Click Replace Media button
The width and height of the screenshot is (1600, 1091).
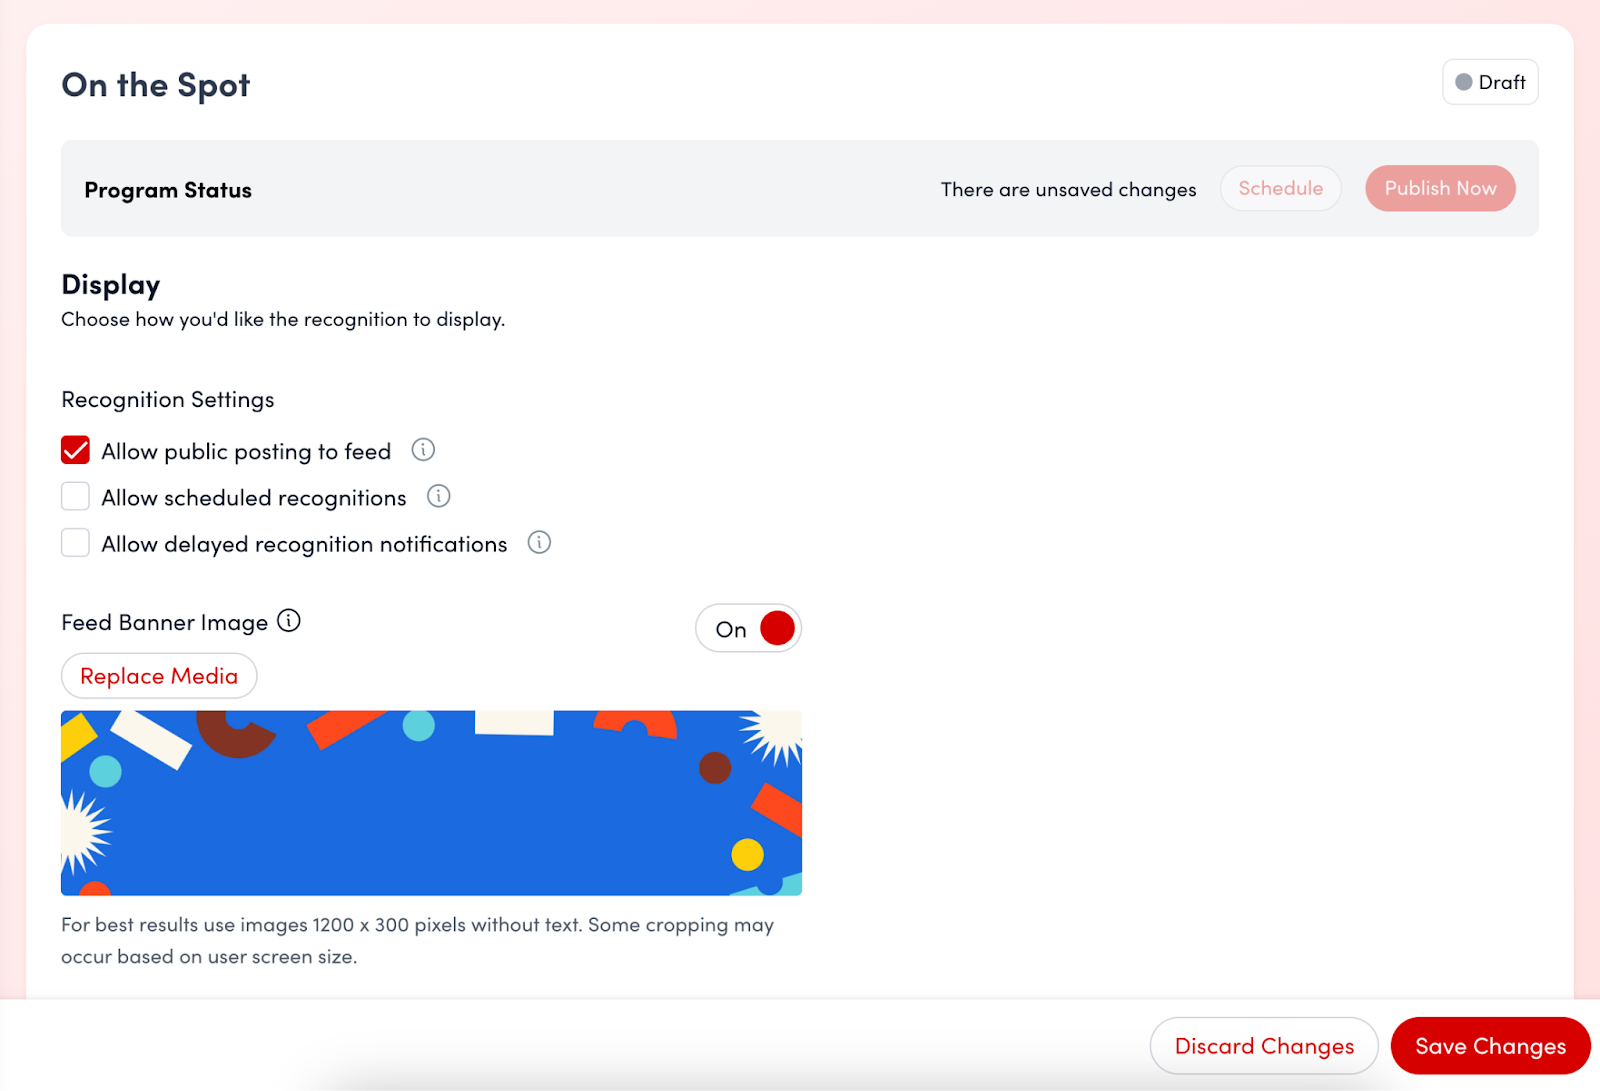coord(159,676)
